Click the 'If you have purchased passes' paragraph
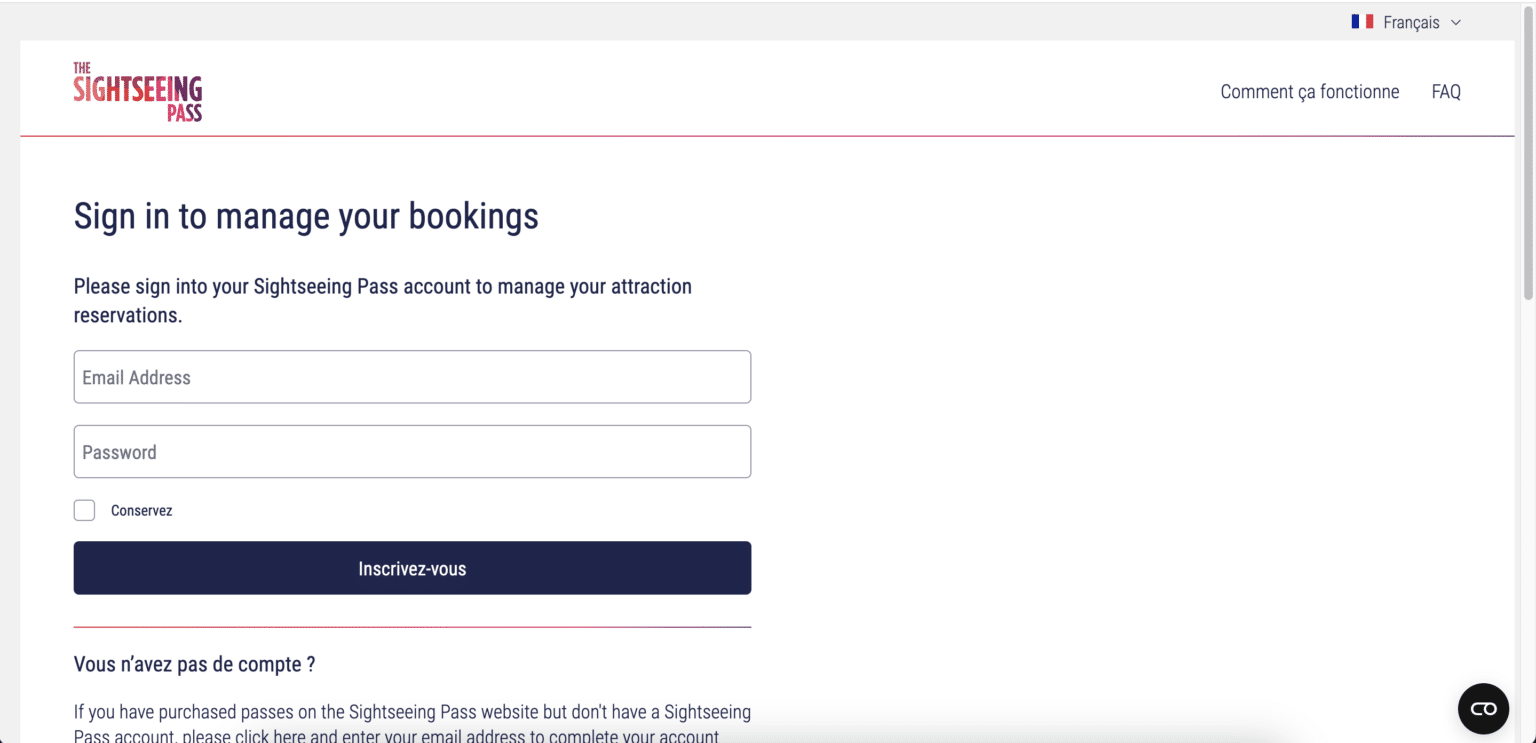This screenshot has width=1536, height=743. click(412, 724)
